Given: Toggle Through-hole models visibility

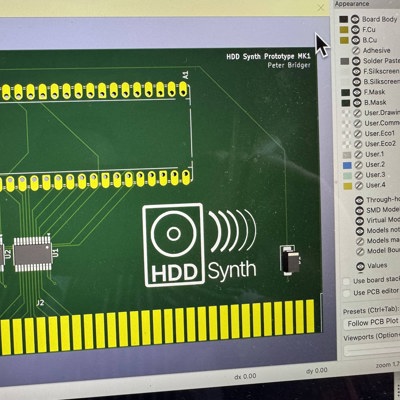Looking at the screenshot, I should pyautogui.click(x=359, y=200).
